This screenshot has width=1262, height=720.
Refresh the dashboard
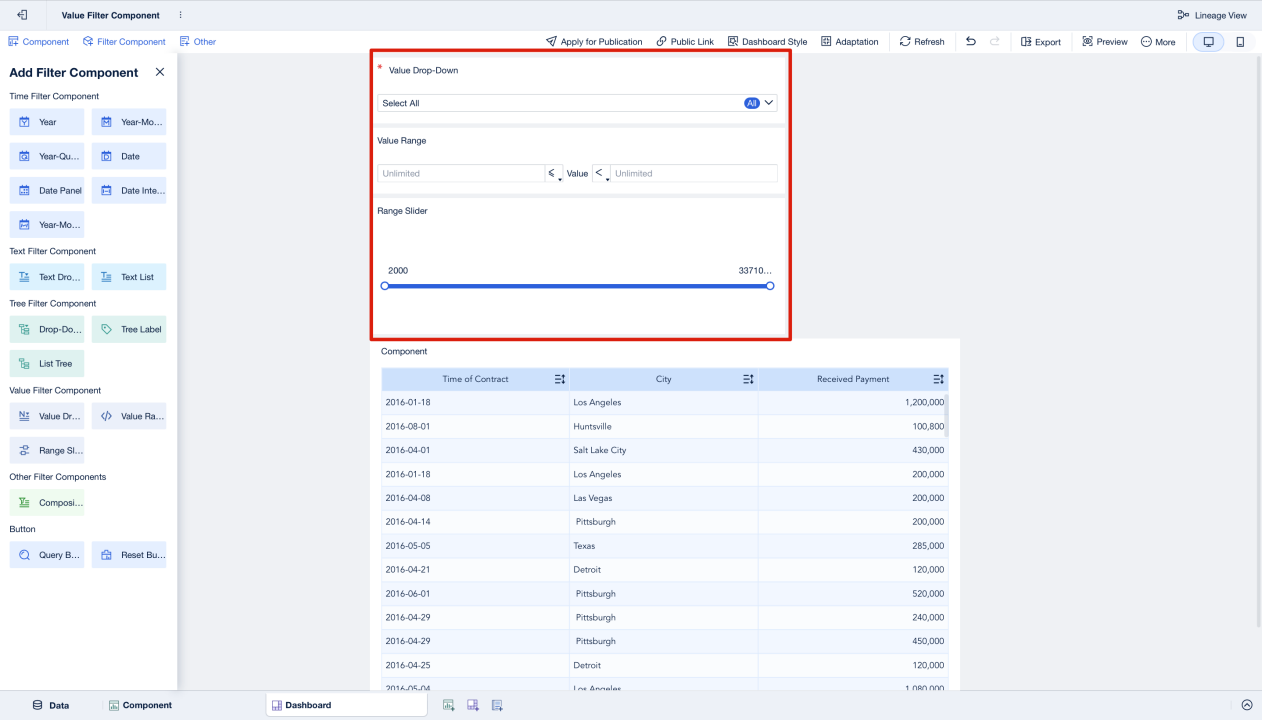coord(922,42)
